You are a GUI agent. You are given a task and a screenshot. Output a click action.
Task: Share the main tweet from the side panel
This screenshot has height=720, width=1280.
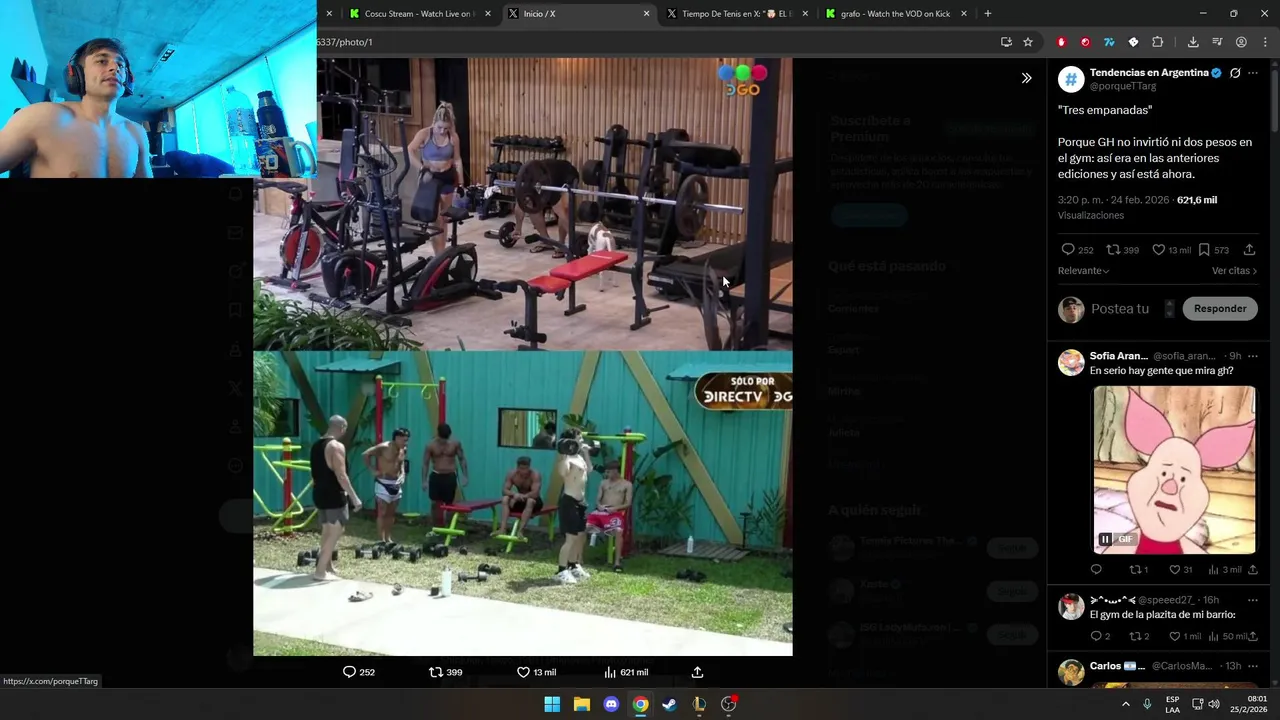point(1249,250)
